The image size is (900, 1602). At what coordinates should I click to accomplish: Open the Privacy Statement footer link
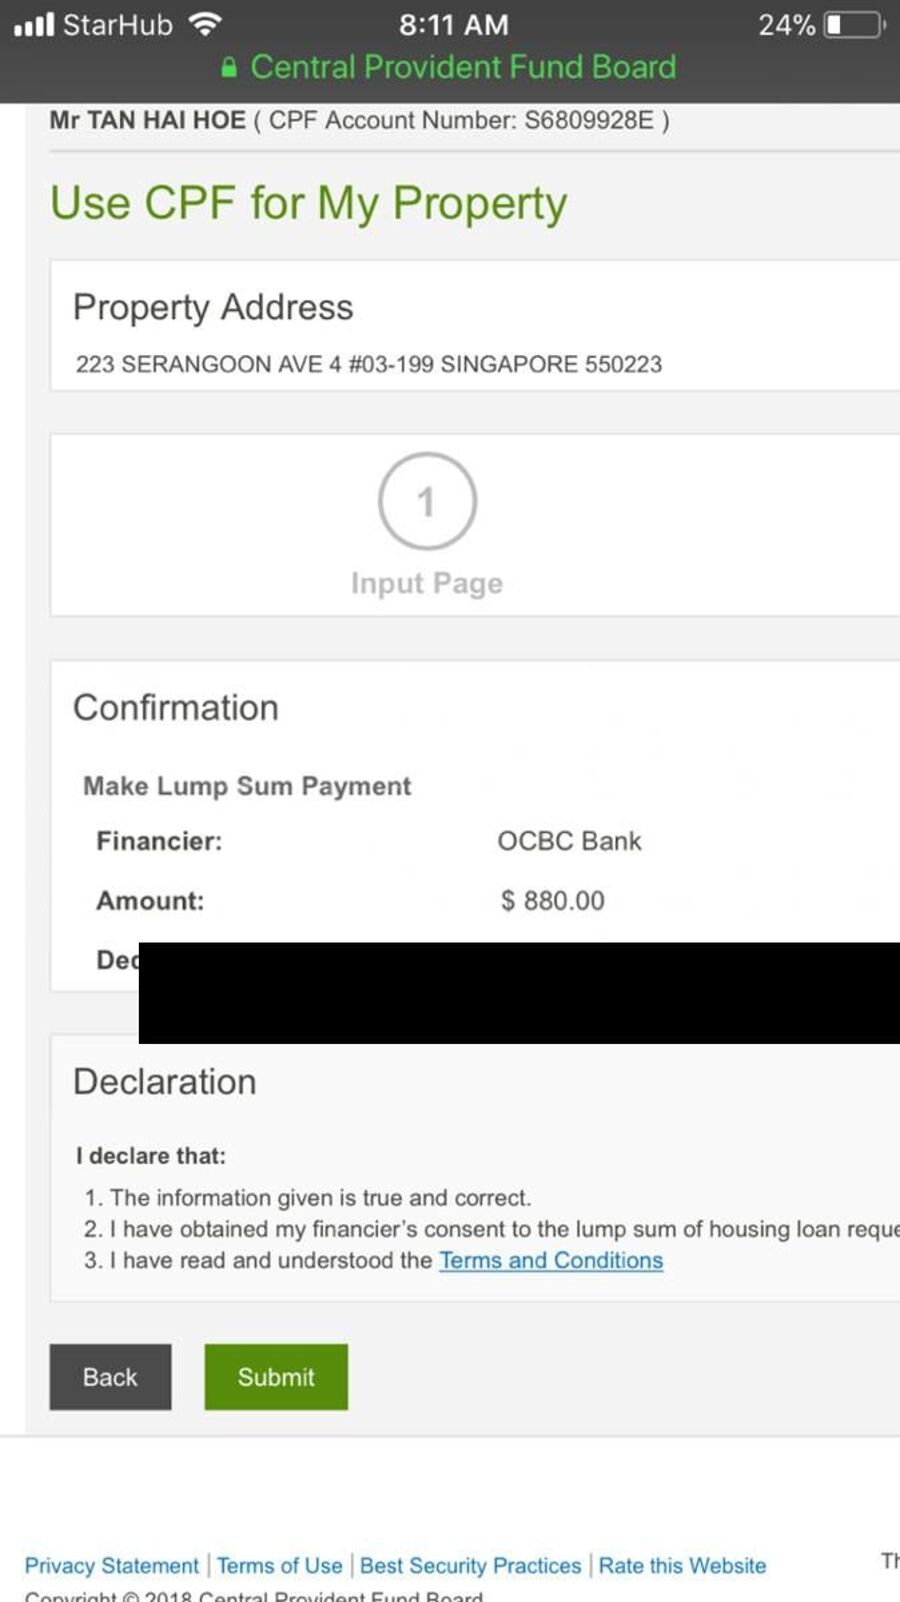[112, 1565]
